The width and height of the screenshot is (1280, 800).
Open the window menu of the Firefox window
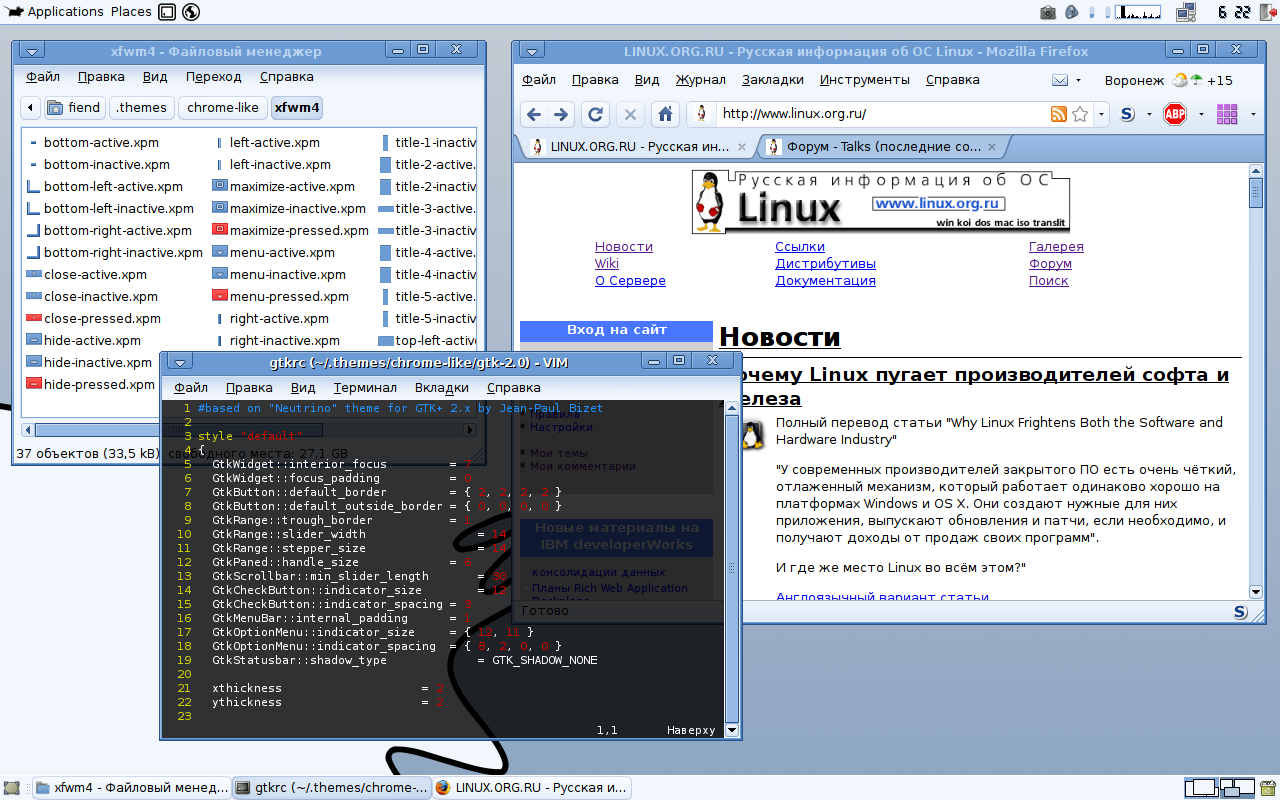click(532, 51)
